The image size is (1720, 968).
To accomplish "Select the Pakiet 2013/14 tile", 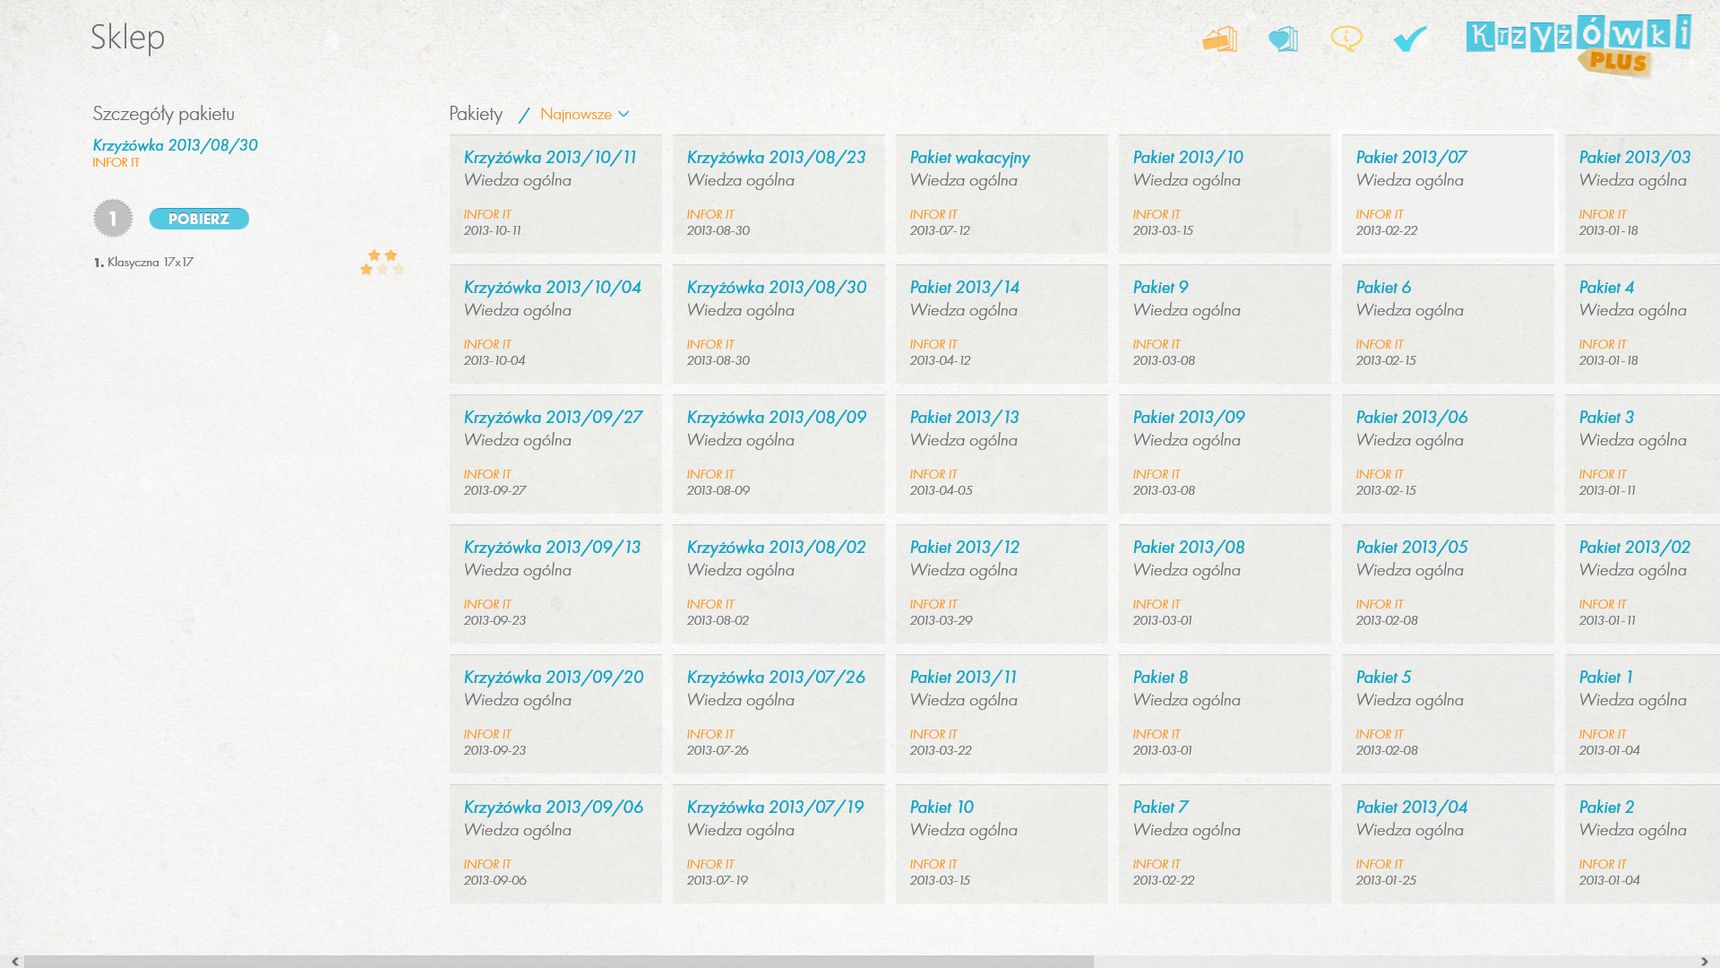I will tap(1001, 324).
